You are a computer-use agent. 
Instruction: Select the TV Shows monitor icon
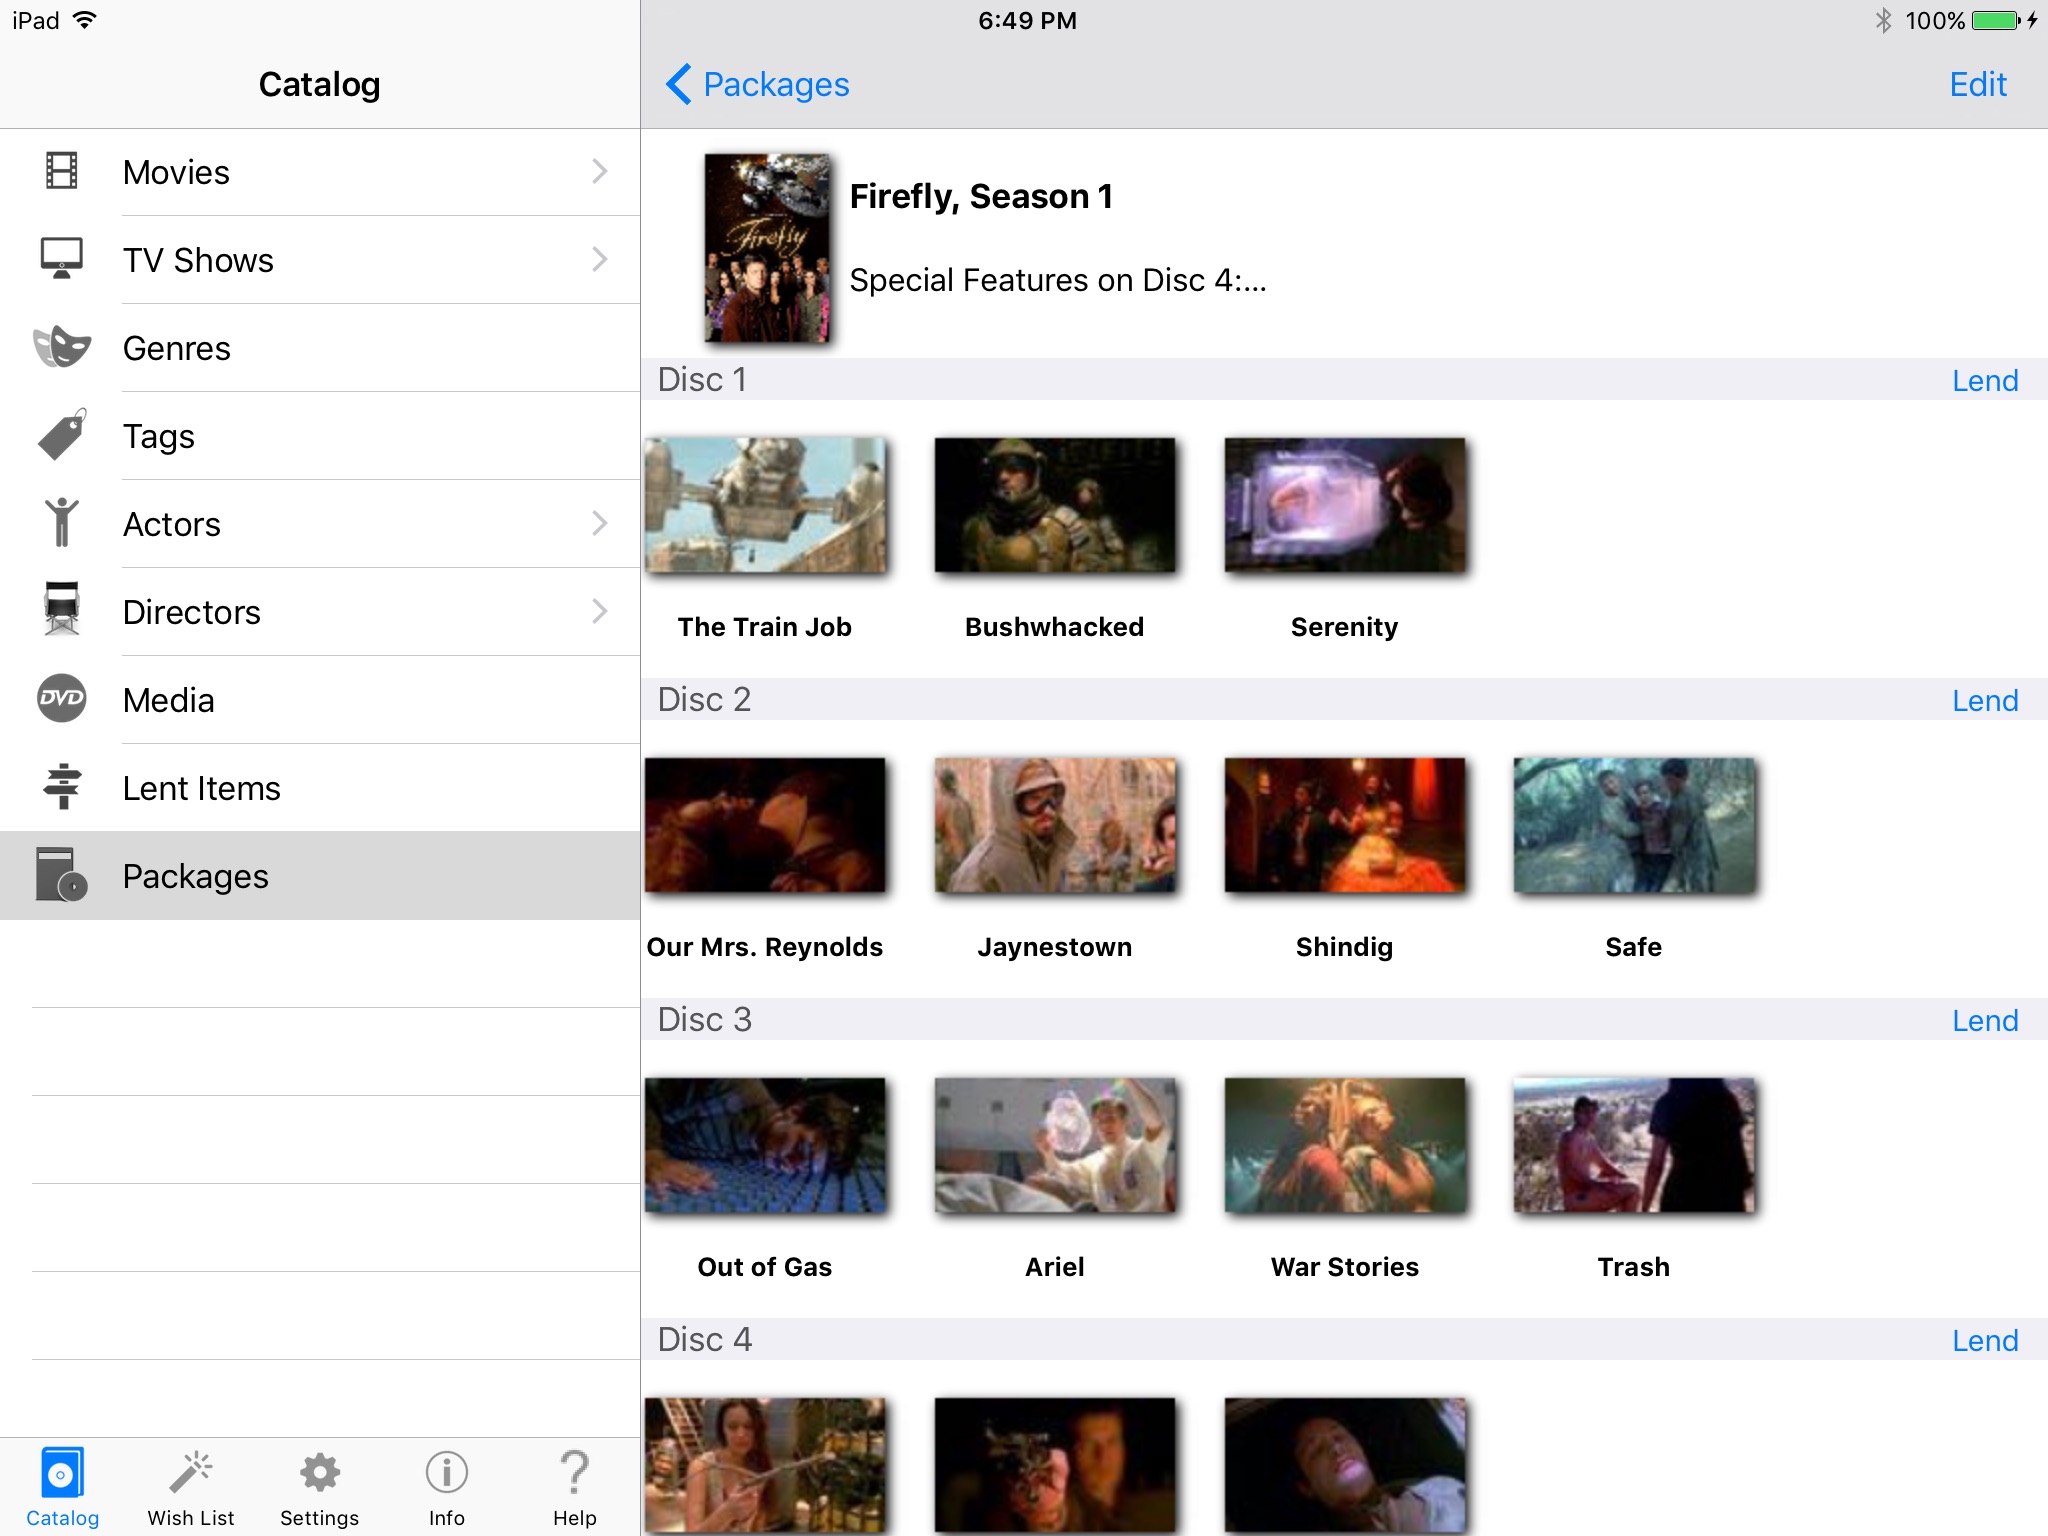point(62,258)
